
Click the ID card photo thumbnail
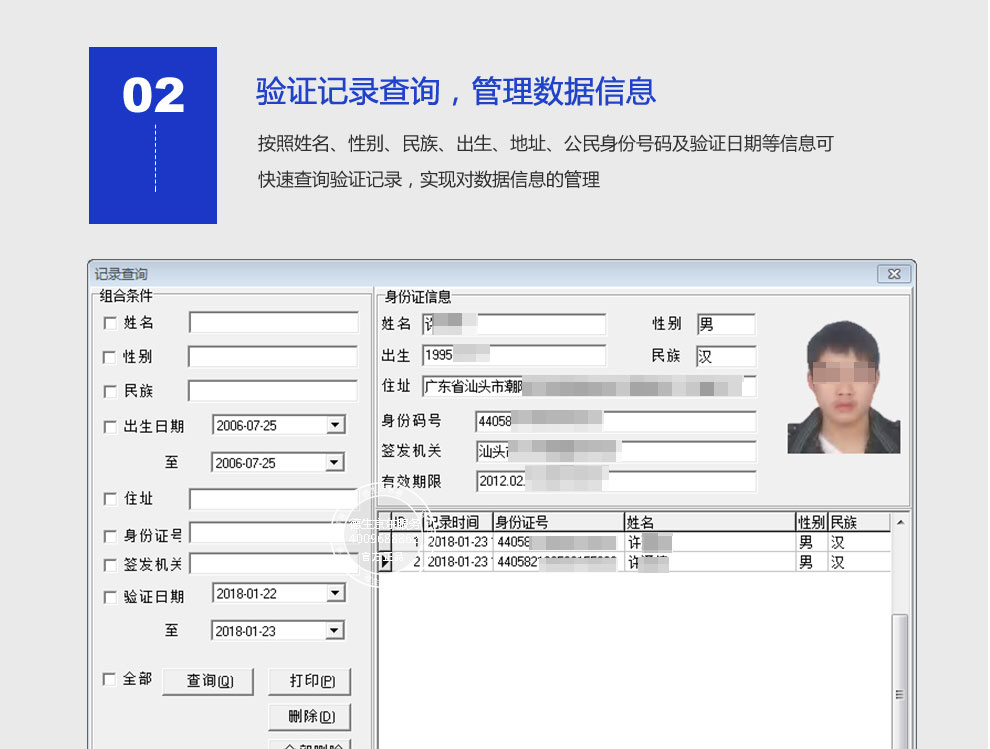point(843,387)
